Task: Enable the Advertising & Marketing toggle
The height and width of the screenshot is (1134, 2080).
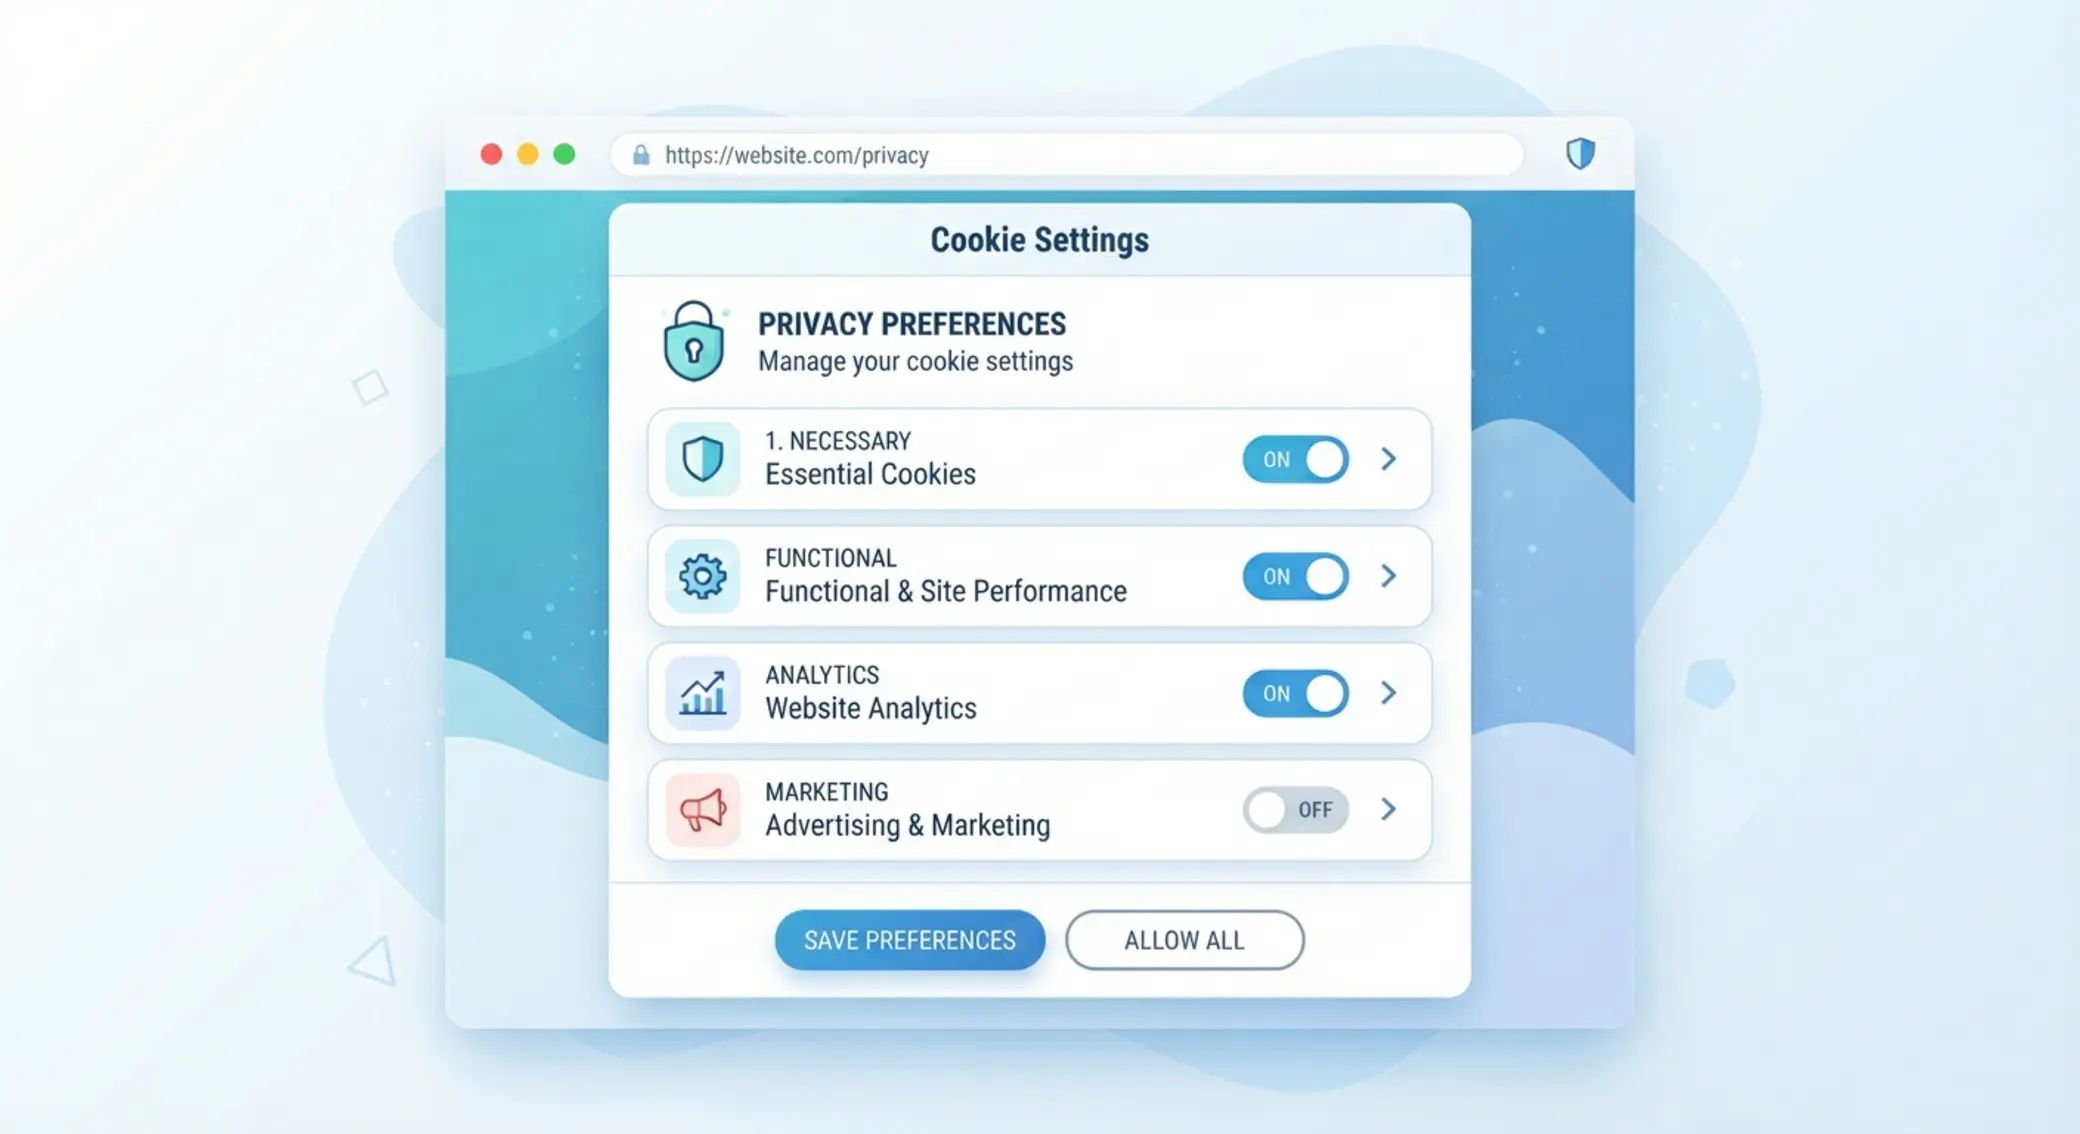Action: tap(1295, 810)
